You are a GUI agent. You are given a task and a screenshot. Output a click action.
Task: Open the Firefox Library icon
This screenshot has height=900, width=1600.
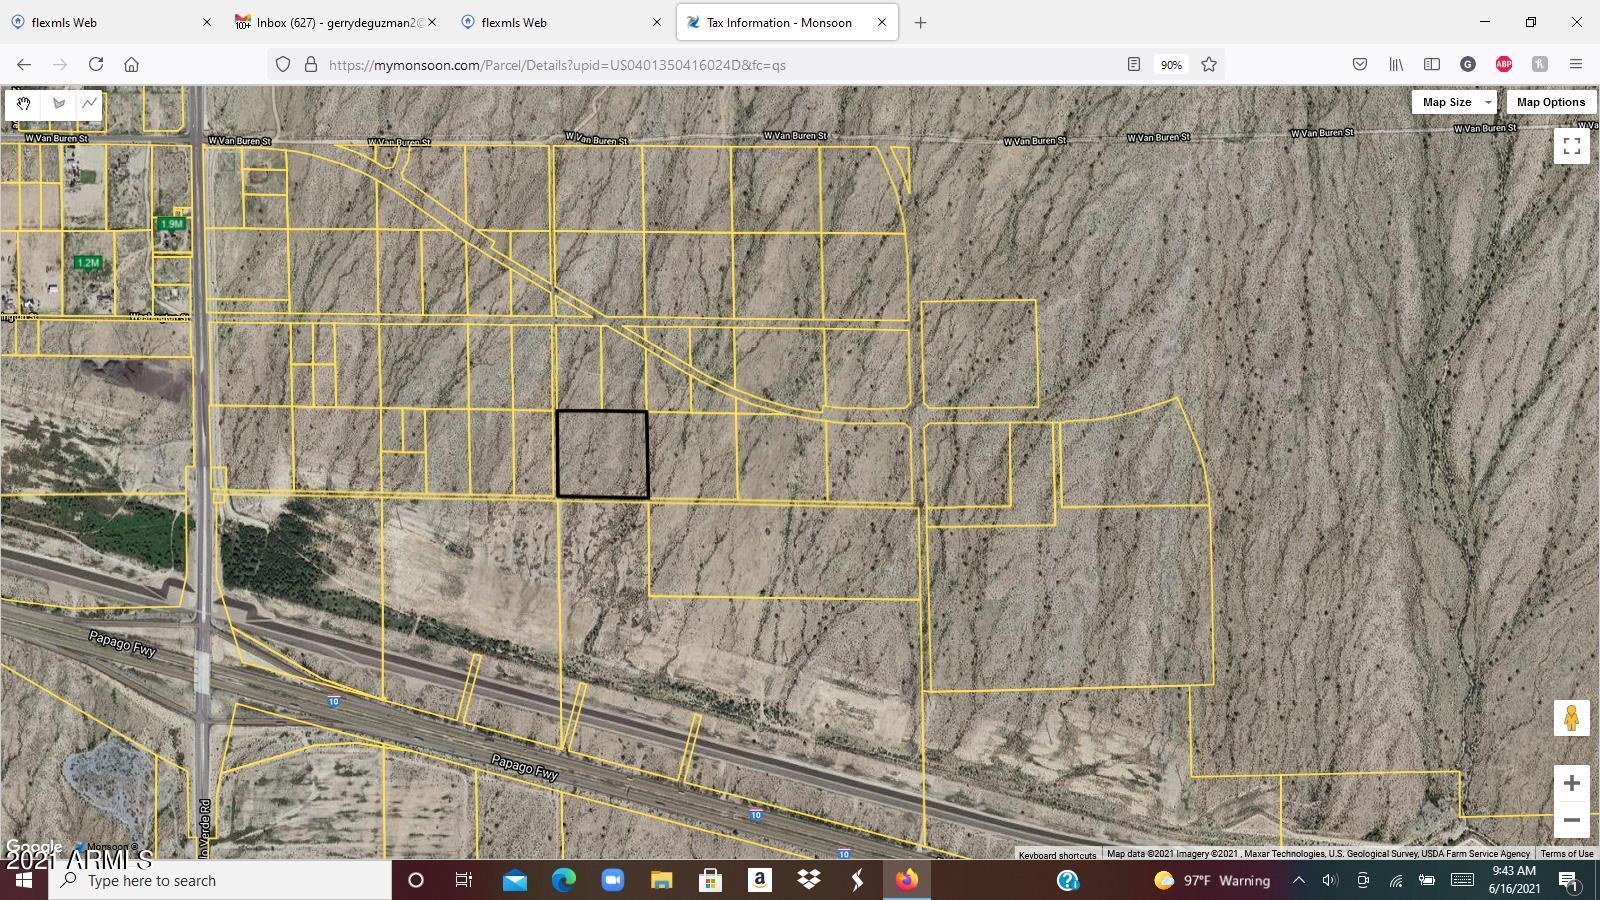(1395, 63)
